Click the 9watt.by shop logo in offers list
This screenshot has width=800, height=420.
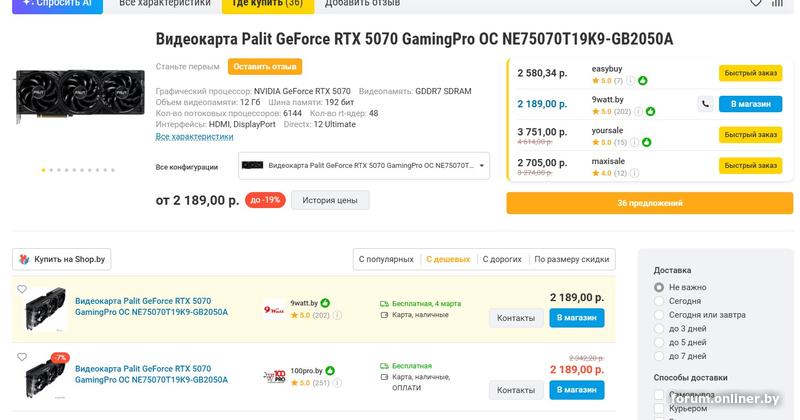point(273,309)
